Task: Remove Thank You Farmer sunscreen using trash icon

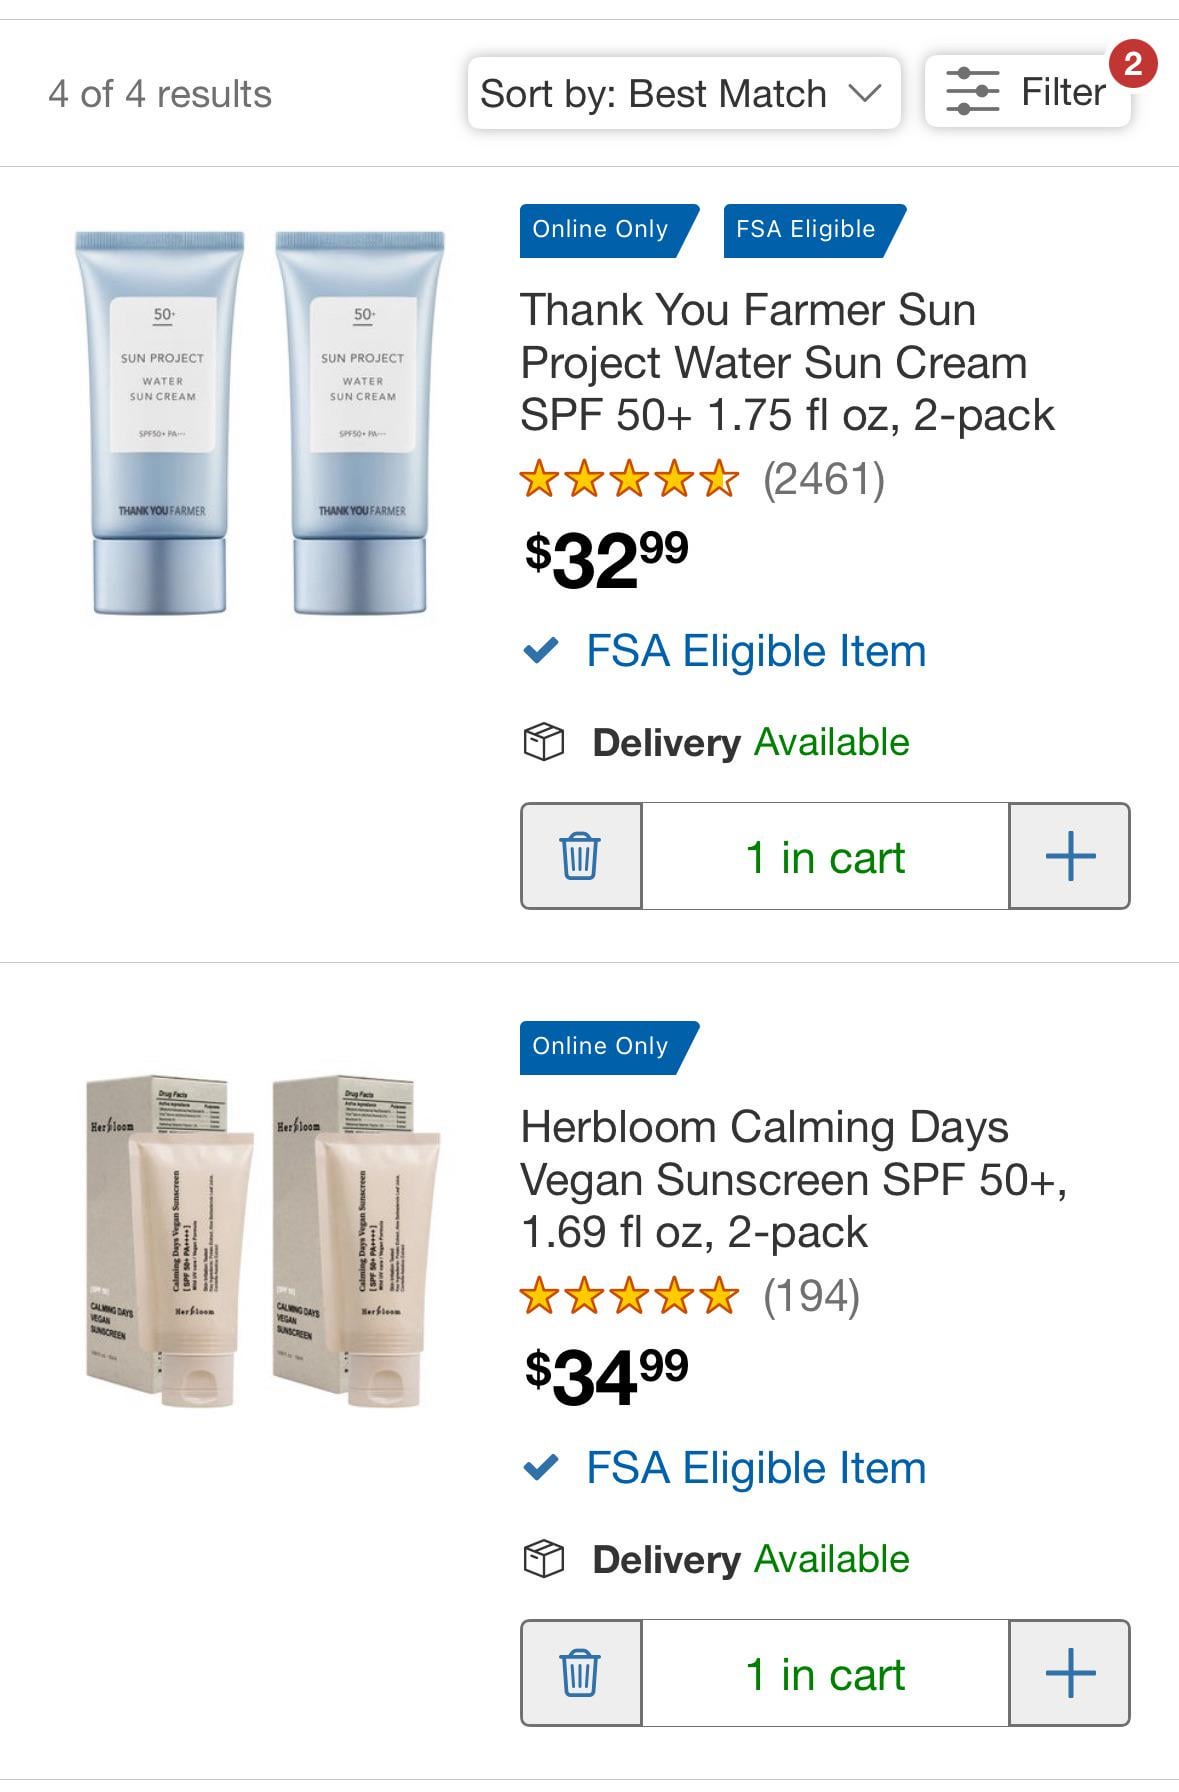Action: [580, 856]
